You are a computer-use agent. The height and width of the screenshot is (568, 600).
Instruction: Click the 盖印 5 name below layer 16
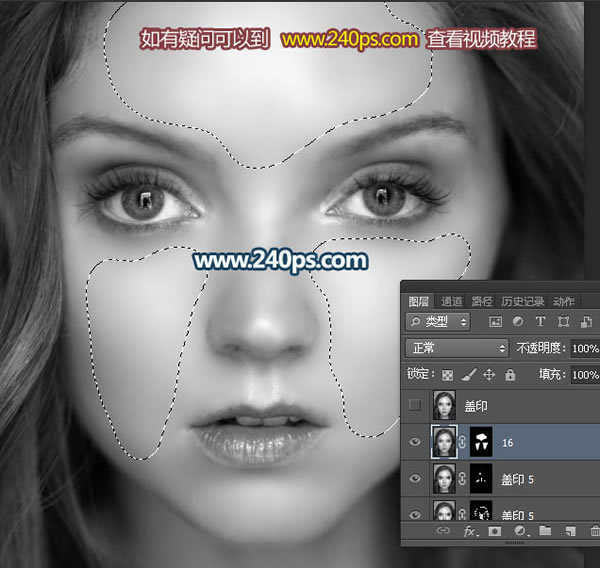(517, 479)
